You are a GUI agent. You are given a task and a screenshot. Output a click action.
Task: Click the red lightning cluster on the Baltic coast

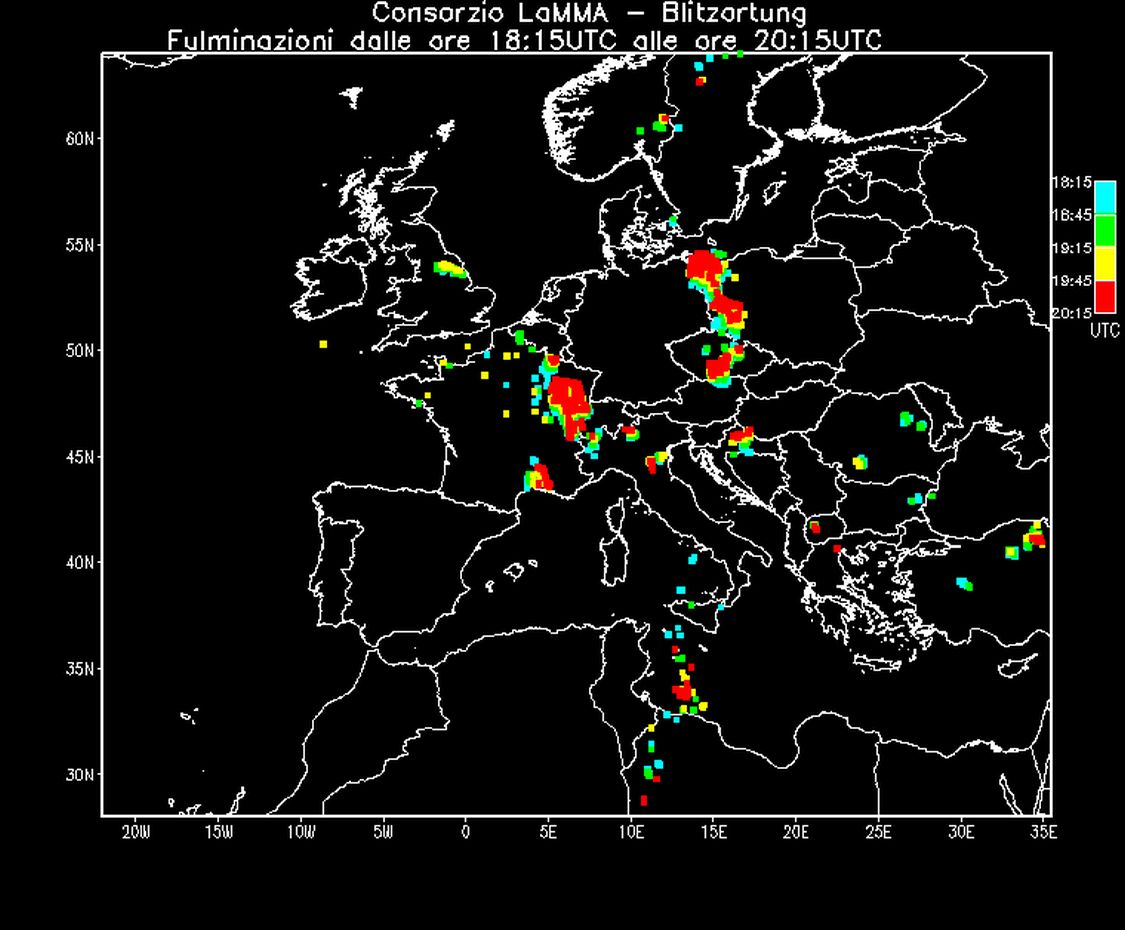coord(704,268)
